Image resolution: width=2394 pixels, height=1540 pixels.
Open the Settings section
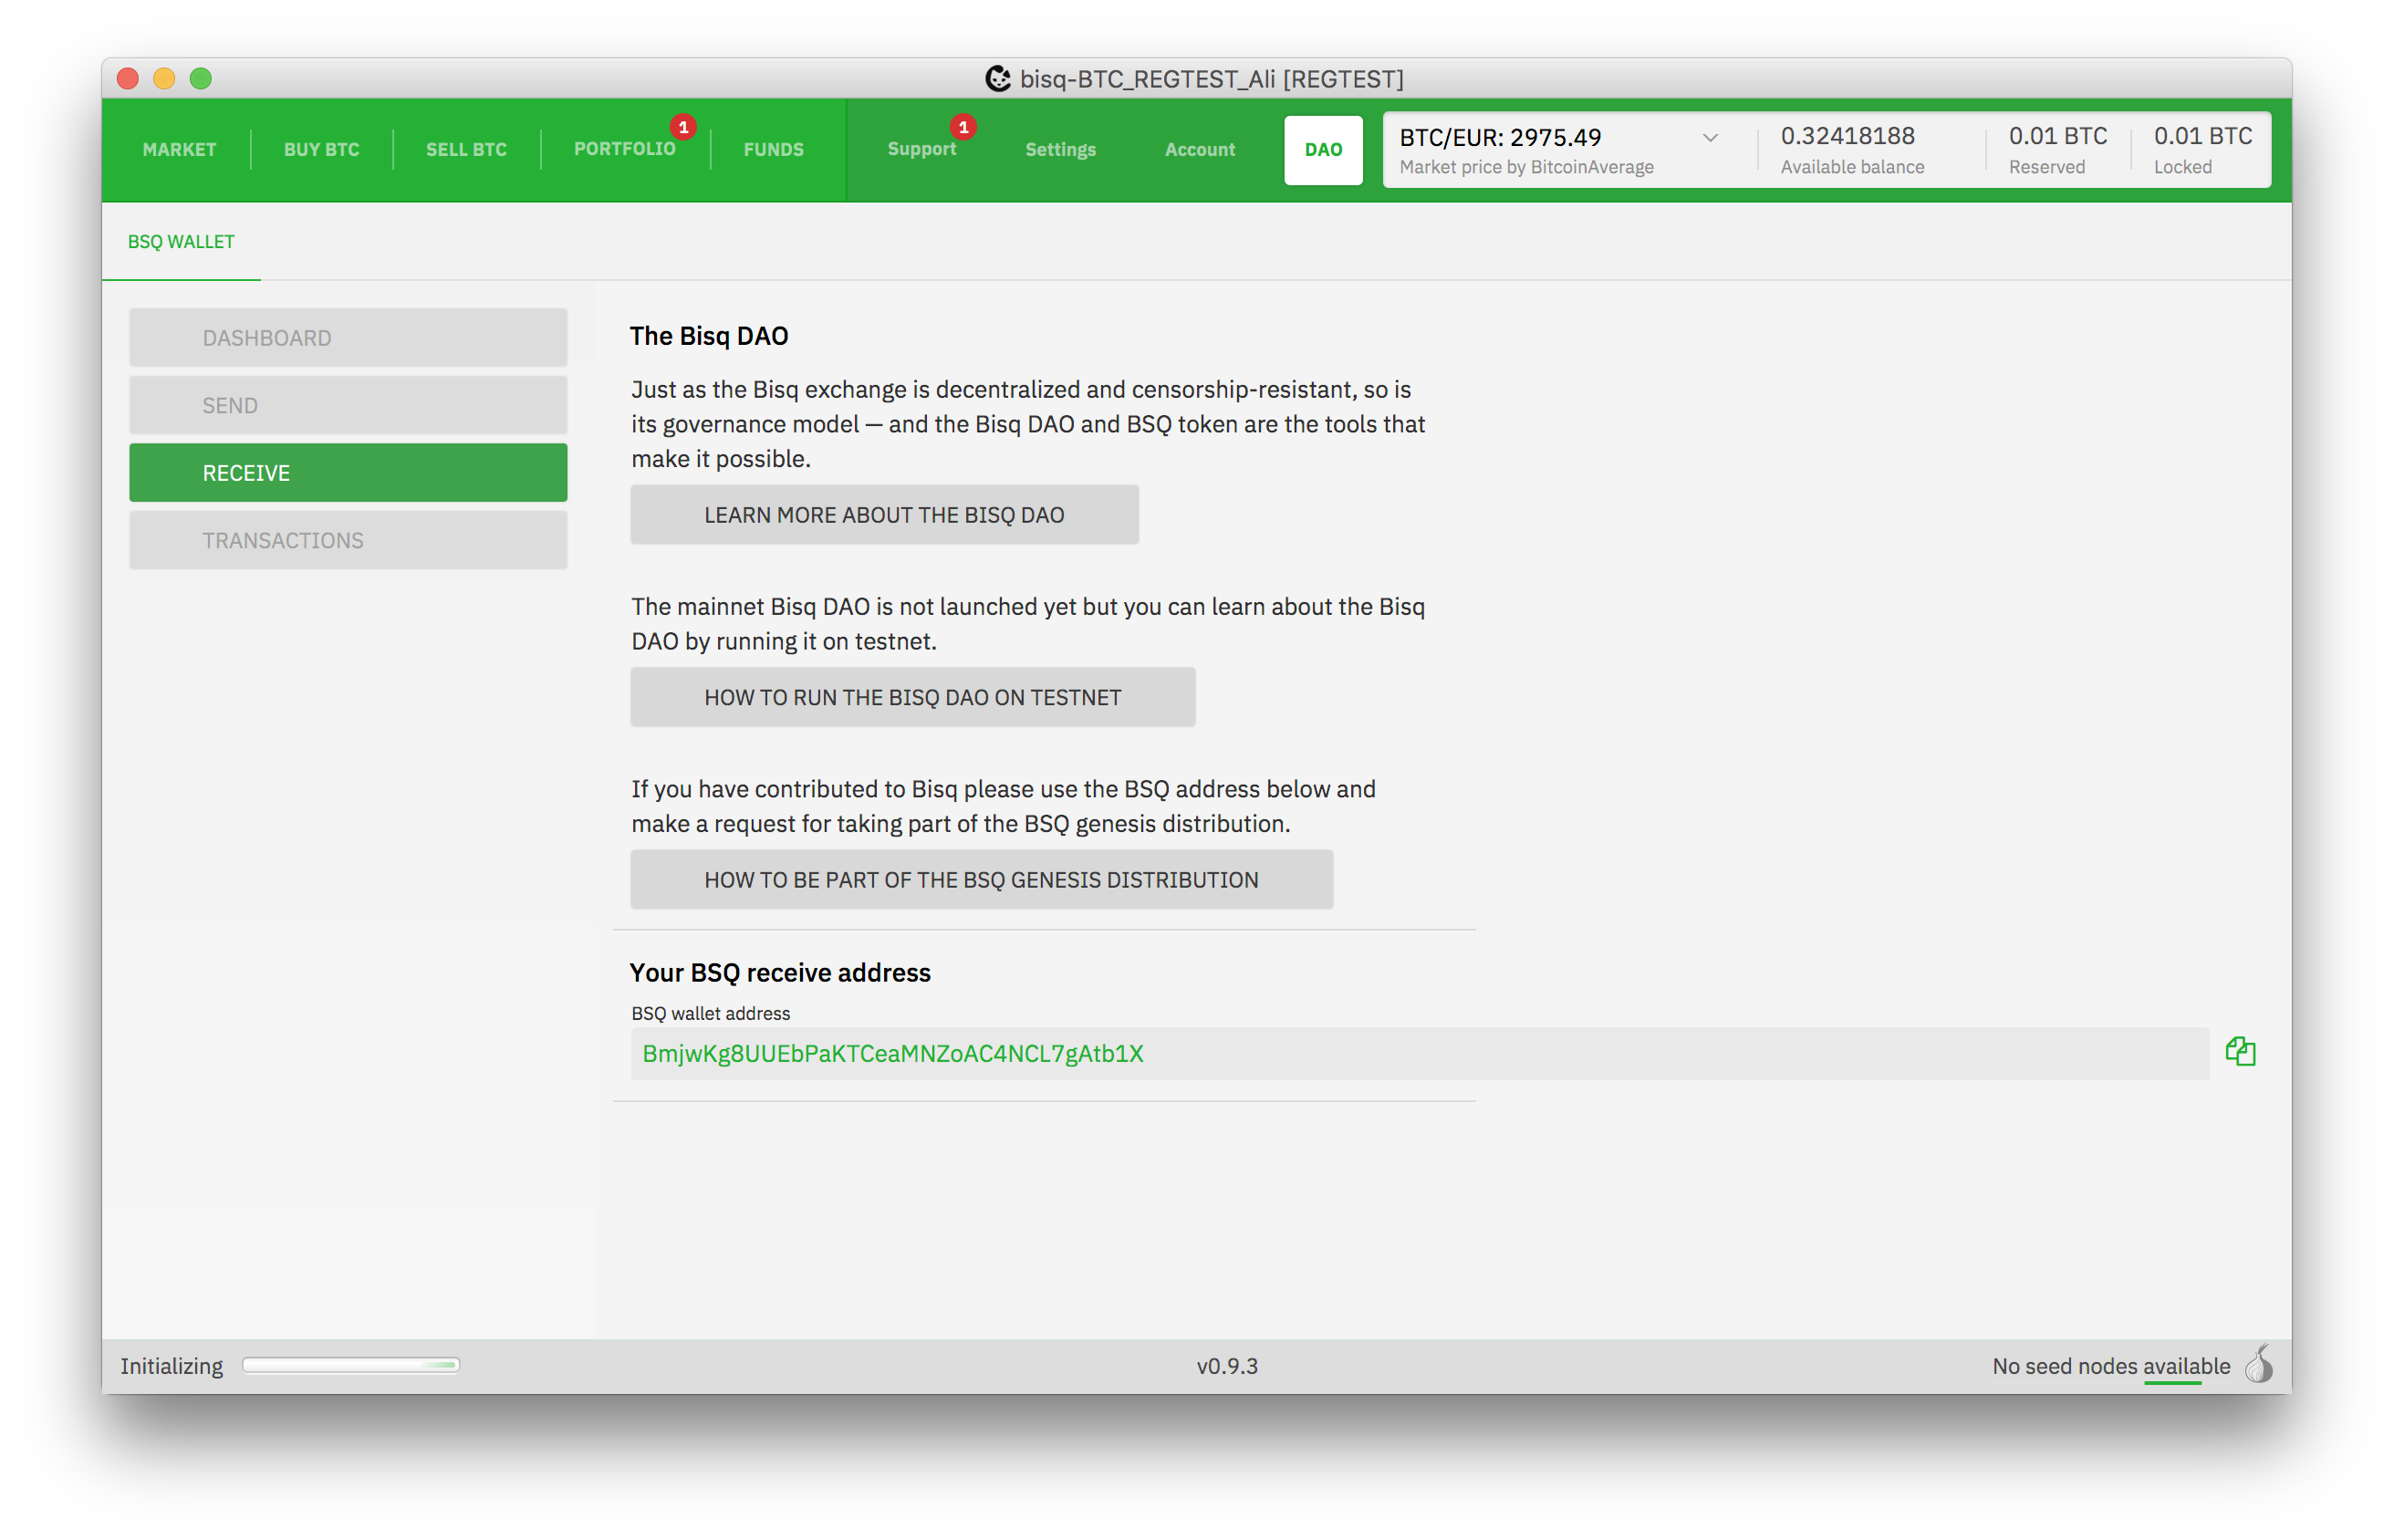1060,149
